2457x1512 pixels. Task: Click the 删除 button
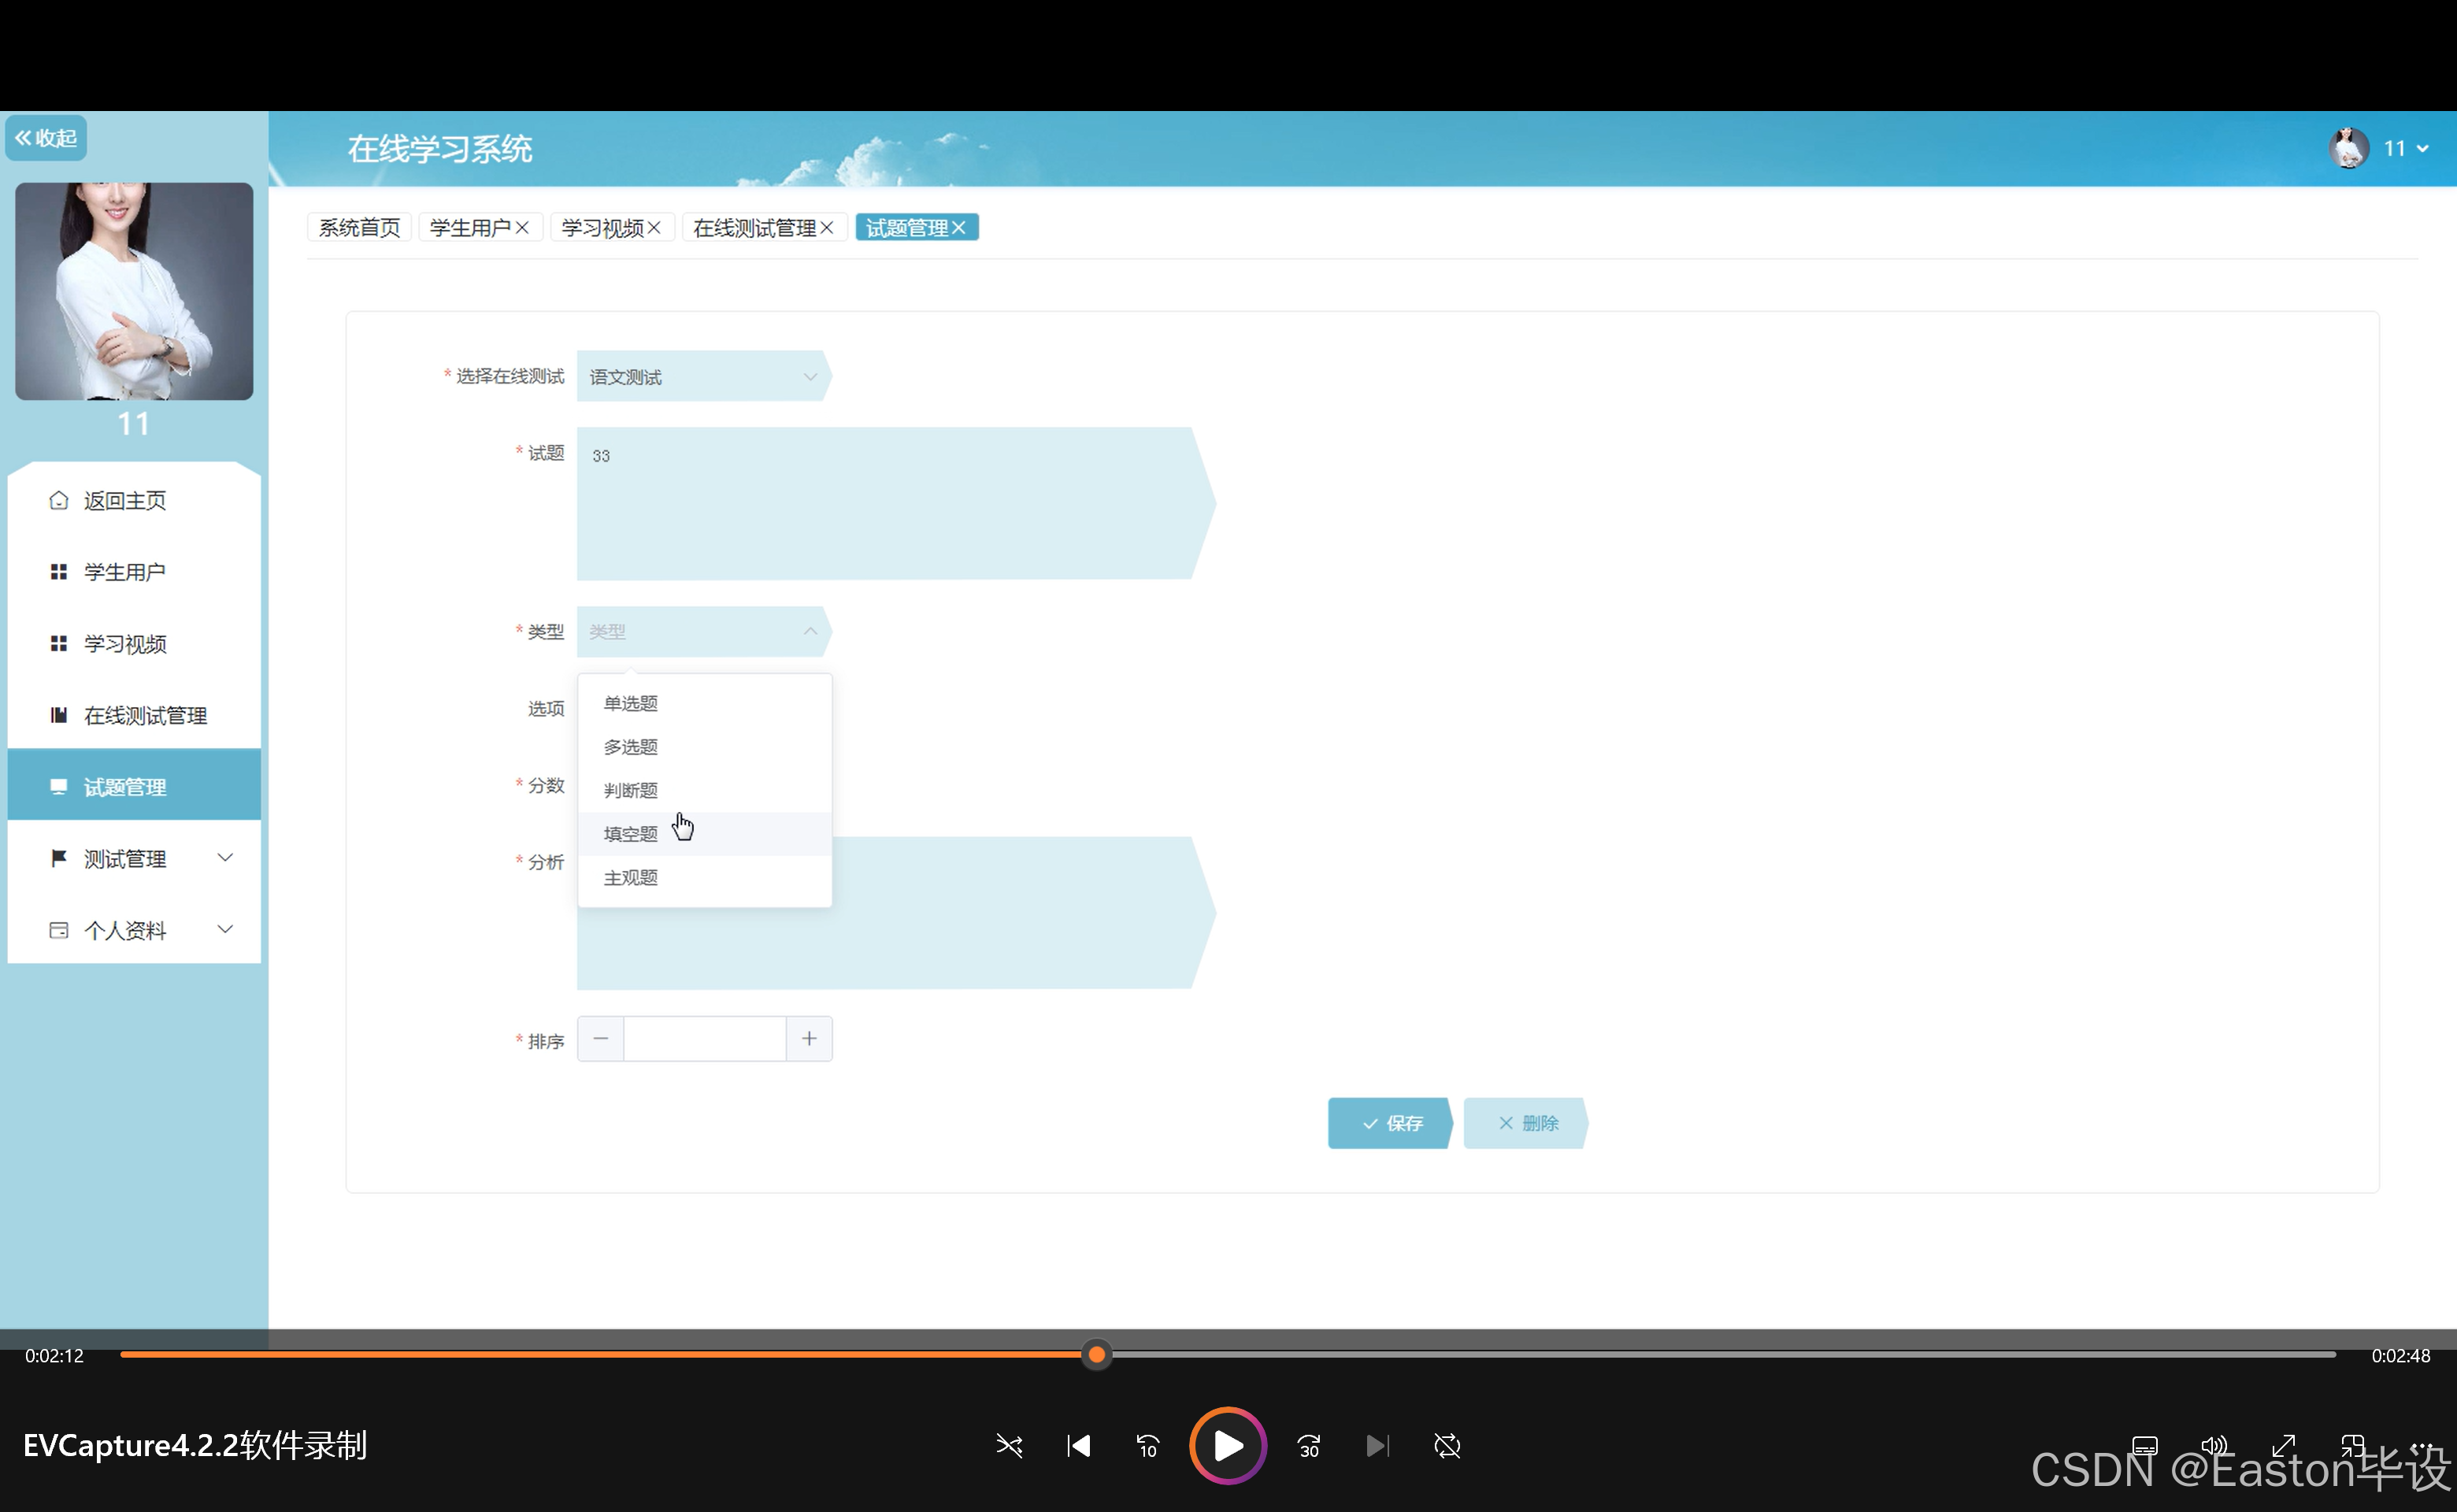(x=1526, y=1123)
